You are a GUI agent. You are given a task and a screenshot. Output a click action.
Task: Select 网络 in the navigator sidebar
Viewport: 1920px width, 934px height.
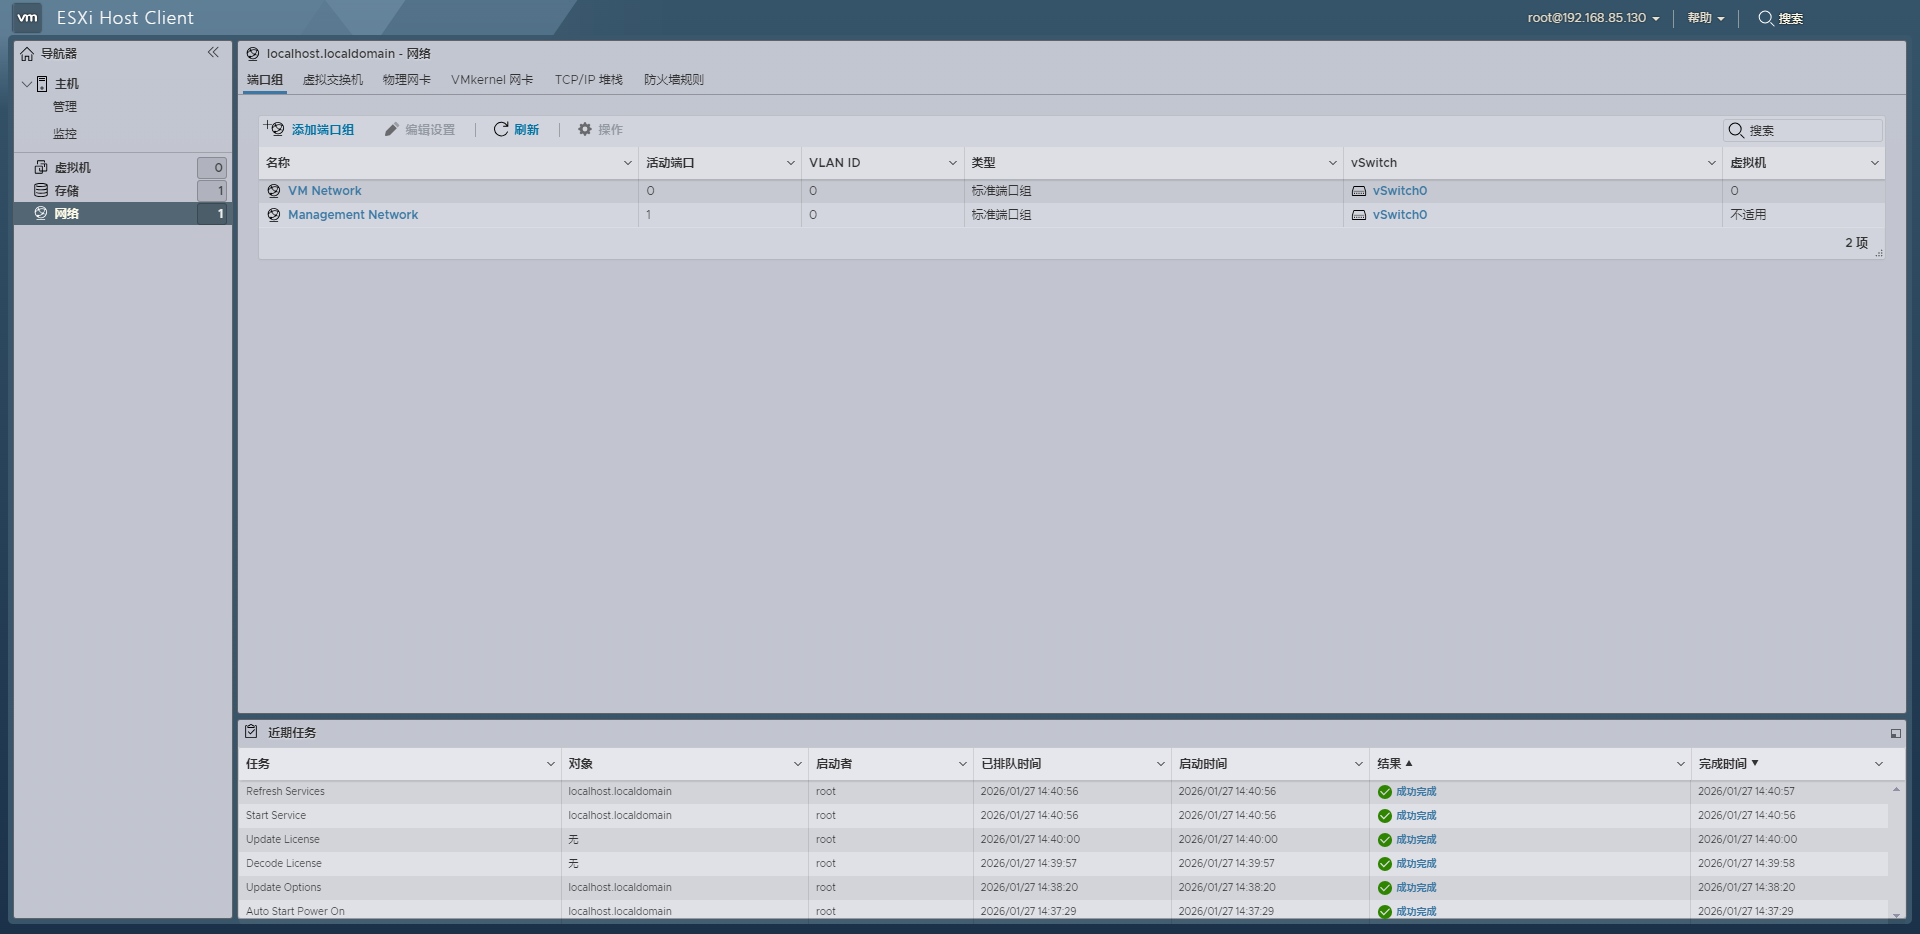[67, 213]
